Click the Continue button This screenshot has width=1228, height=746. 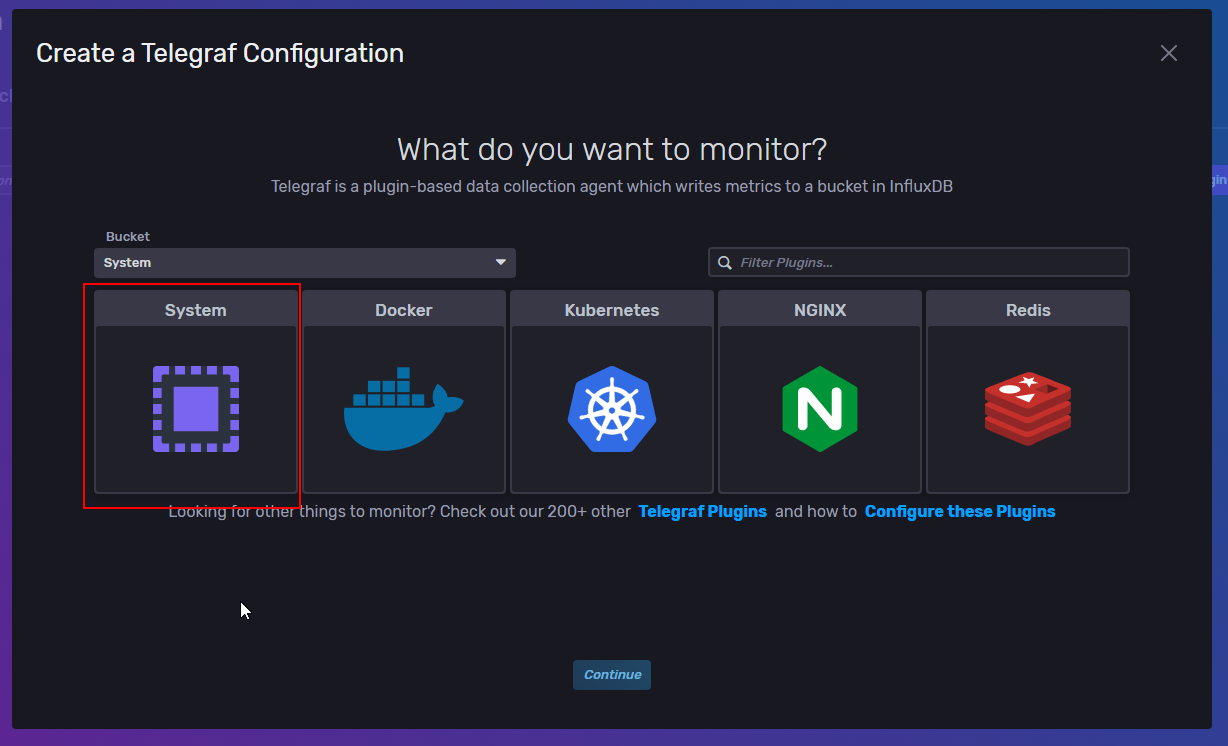coord(612,675)
